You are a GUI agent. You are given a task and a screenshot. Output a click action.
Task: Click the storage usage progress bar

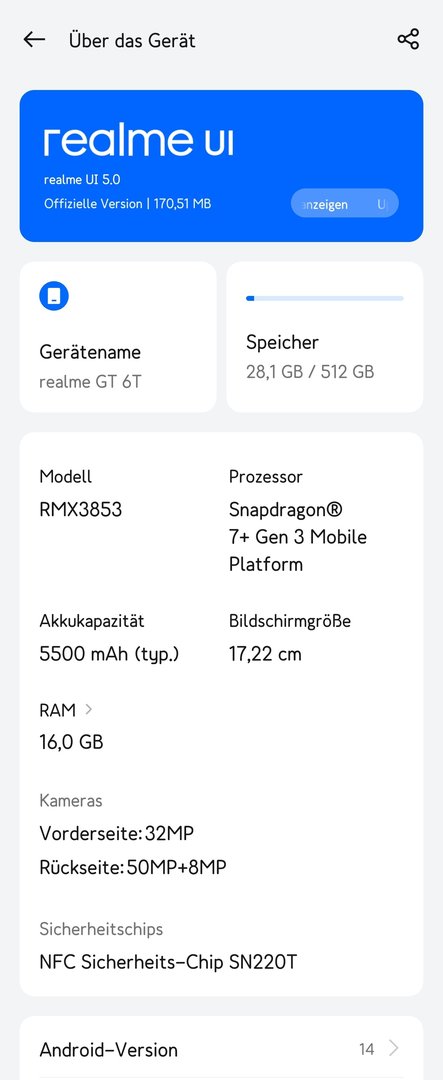point(324,298)
